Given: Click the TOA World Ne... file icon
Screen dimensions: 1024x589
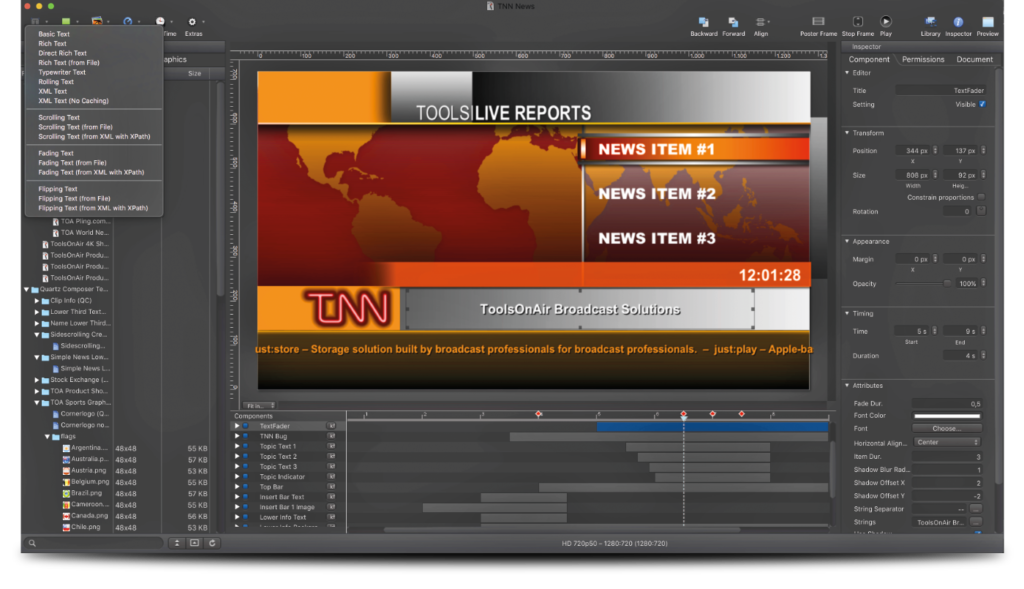Looking at the screenshot, I should [x=56, y=232].
